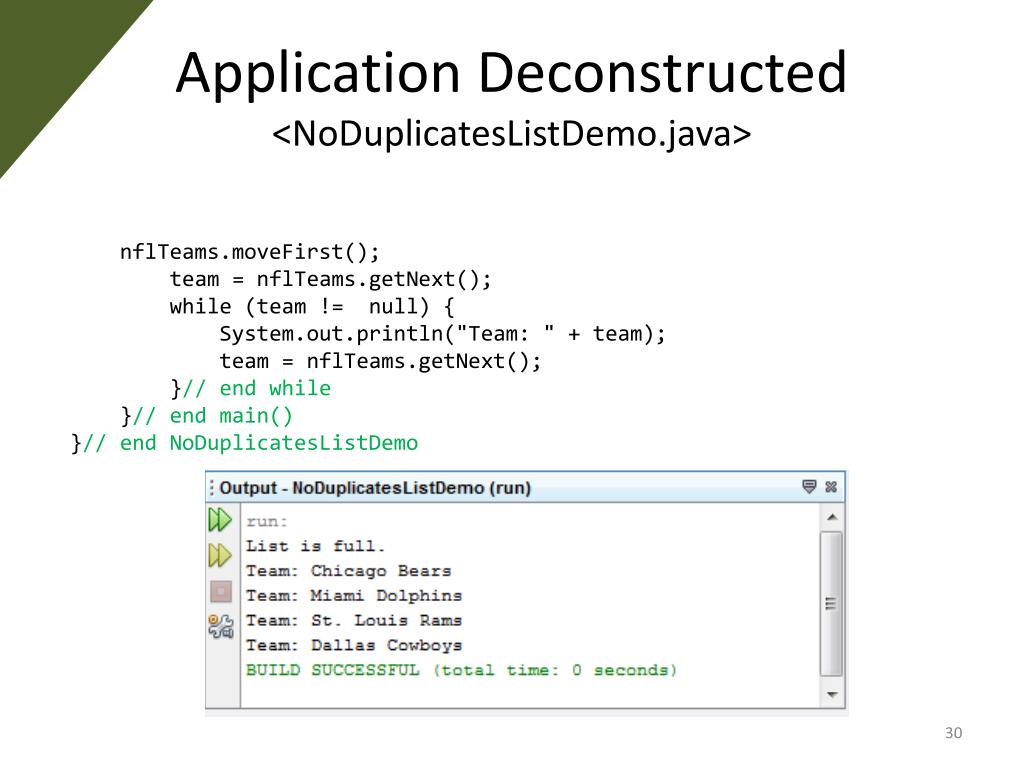Click the 'while (team != null) {' code line
Image resolution: width=1024 pixels, height=768 pixels.
pyautogui.click(x=312, y=307)
